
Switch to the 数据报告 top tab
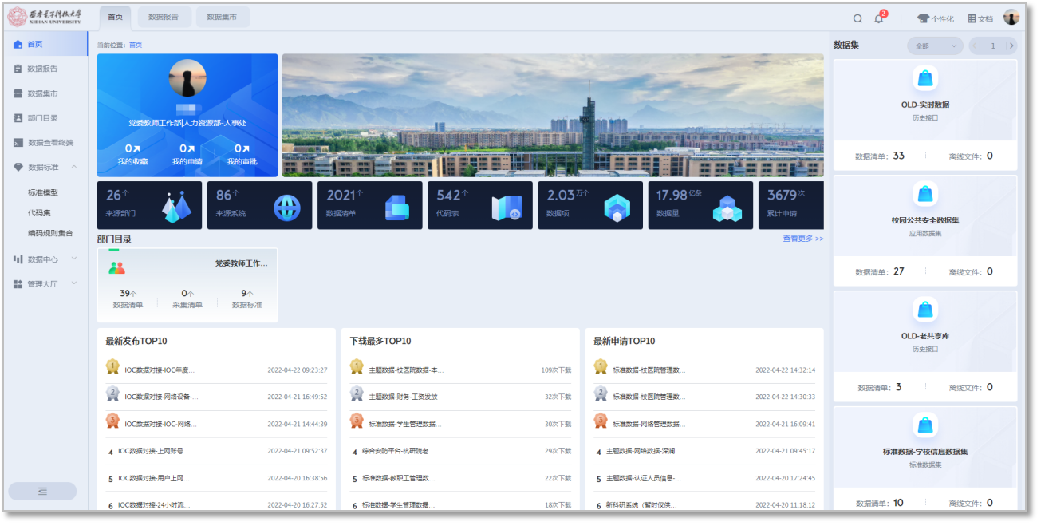tap(164, 17)
